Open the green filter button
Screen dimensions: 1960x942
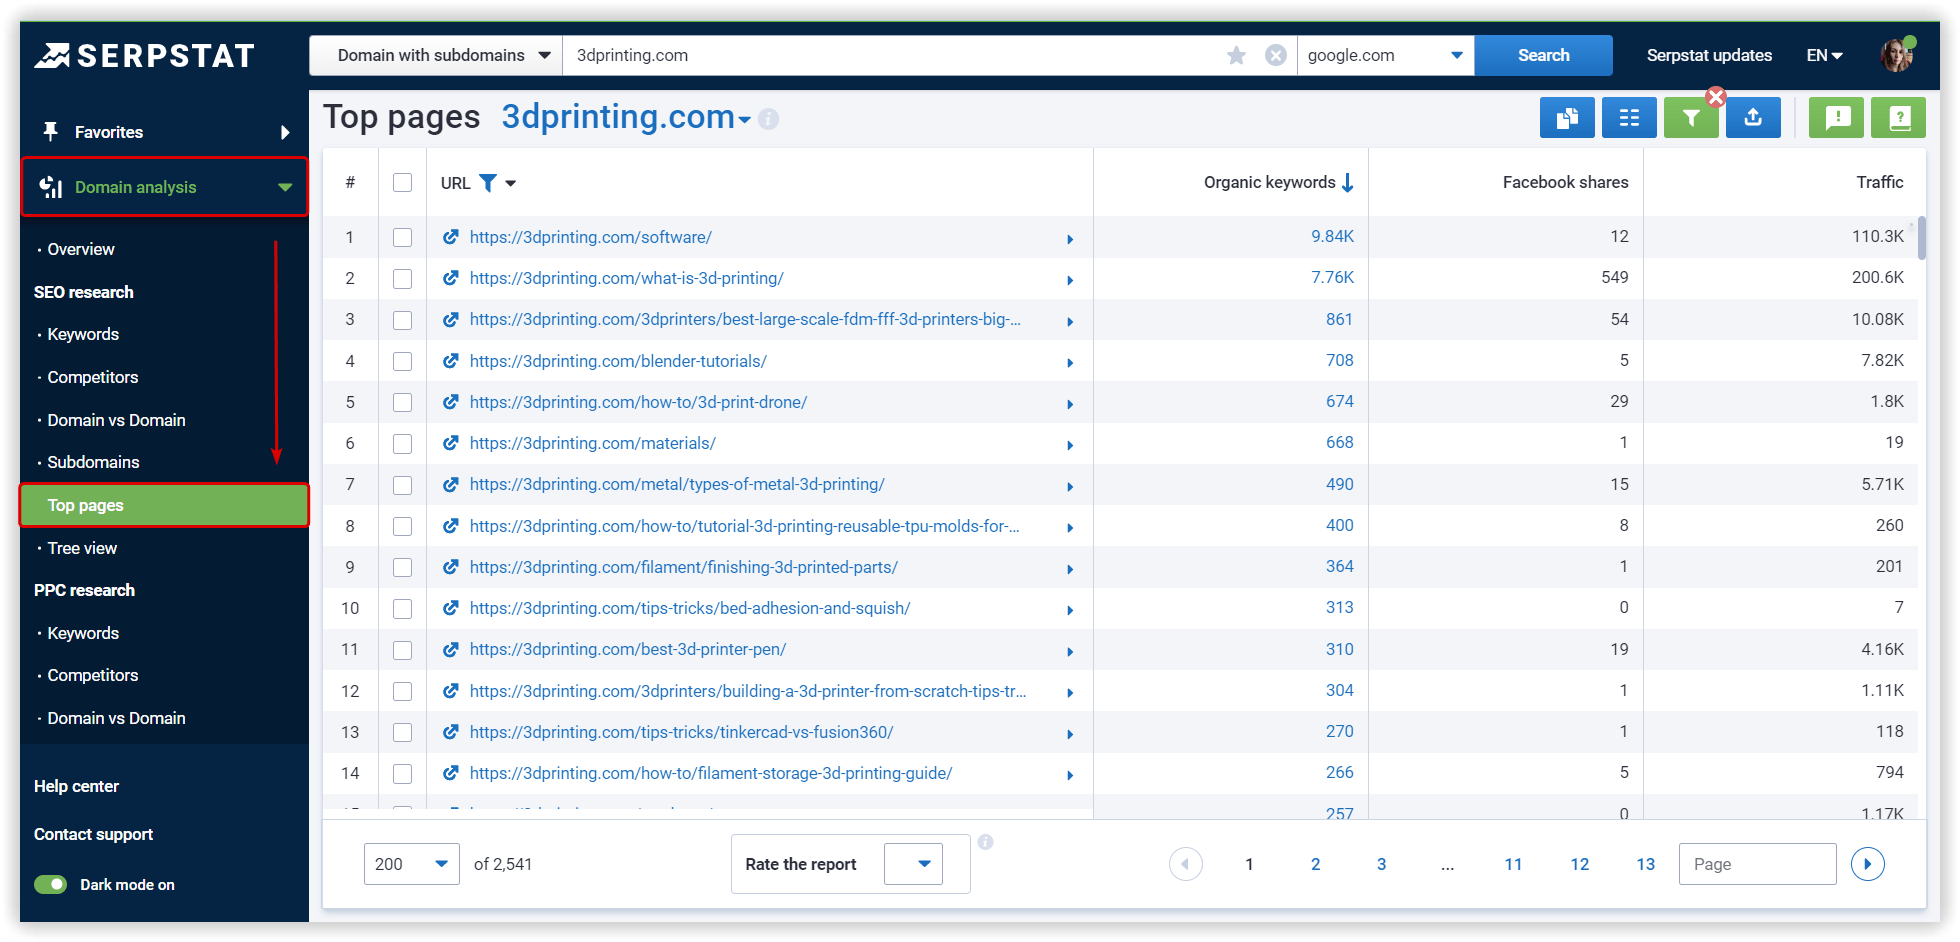(1691, 118)
